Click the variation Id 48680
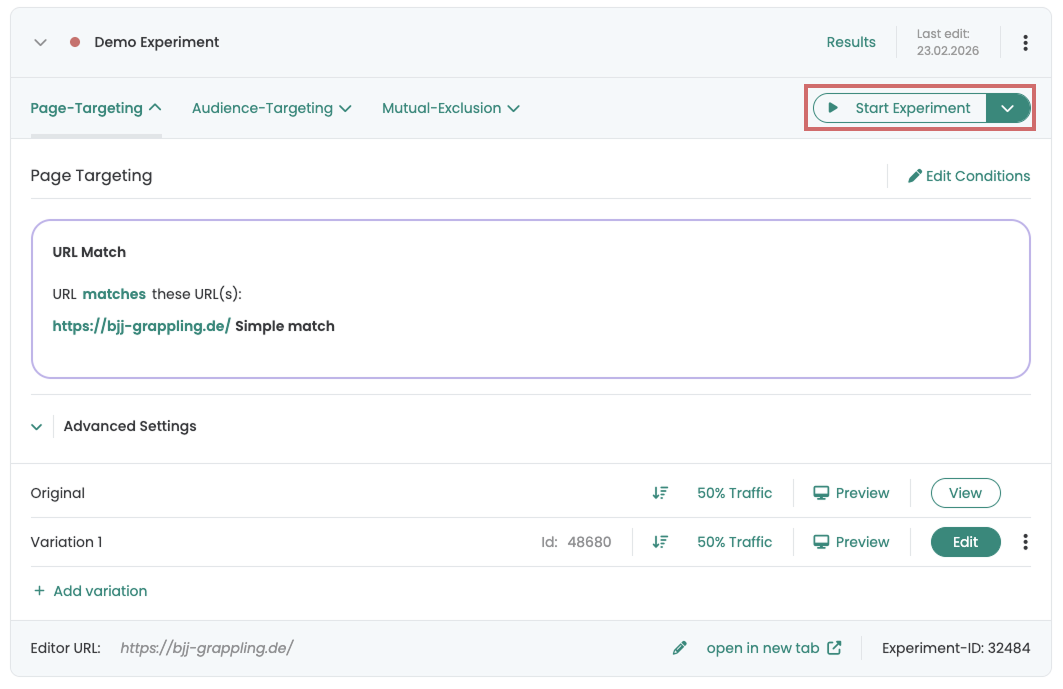The image size is (1063, 689). coord(576,542)
